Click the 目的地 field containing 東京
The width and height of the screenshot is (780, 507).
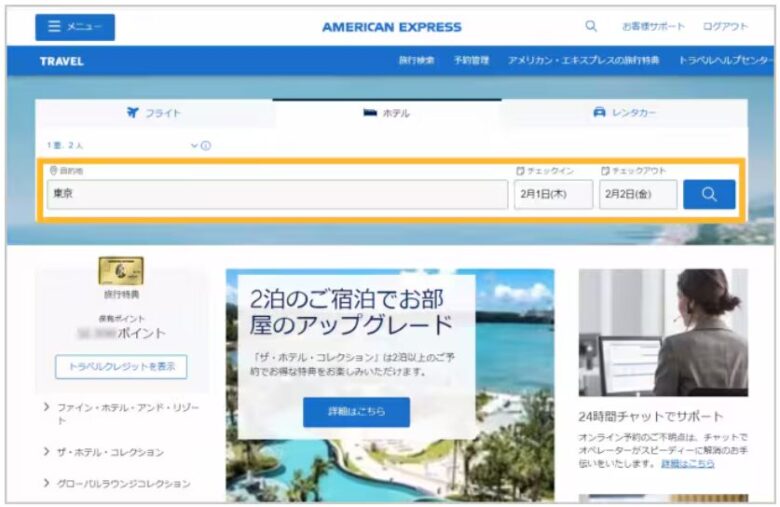click(x=277, y=194)
